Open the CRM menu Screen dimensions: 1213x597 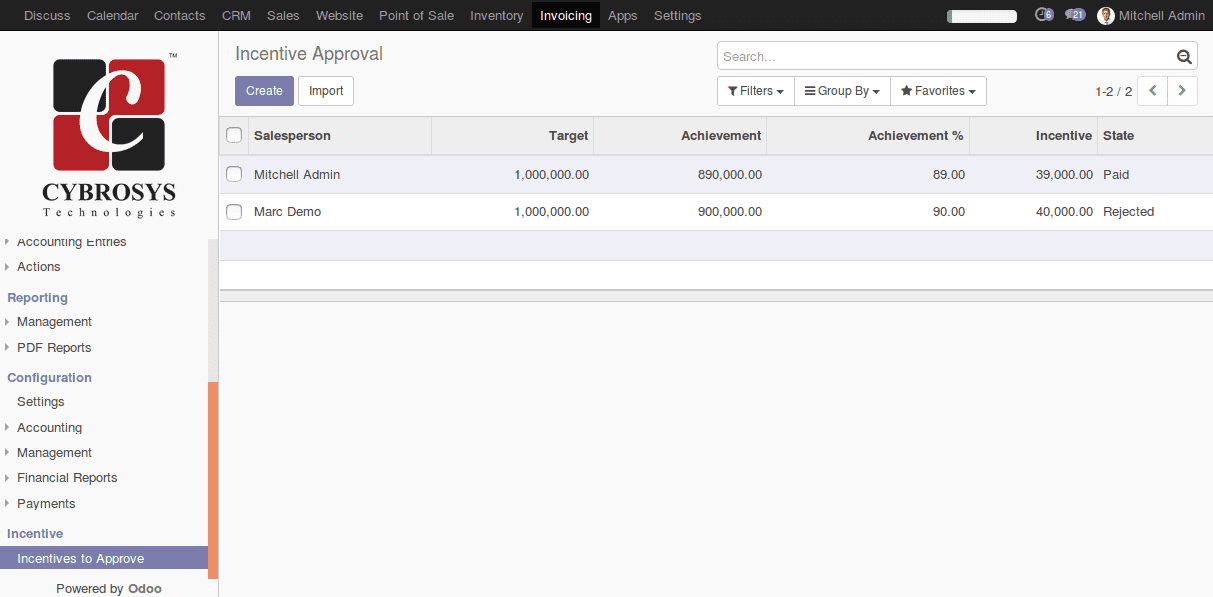[x=236, y=15]
